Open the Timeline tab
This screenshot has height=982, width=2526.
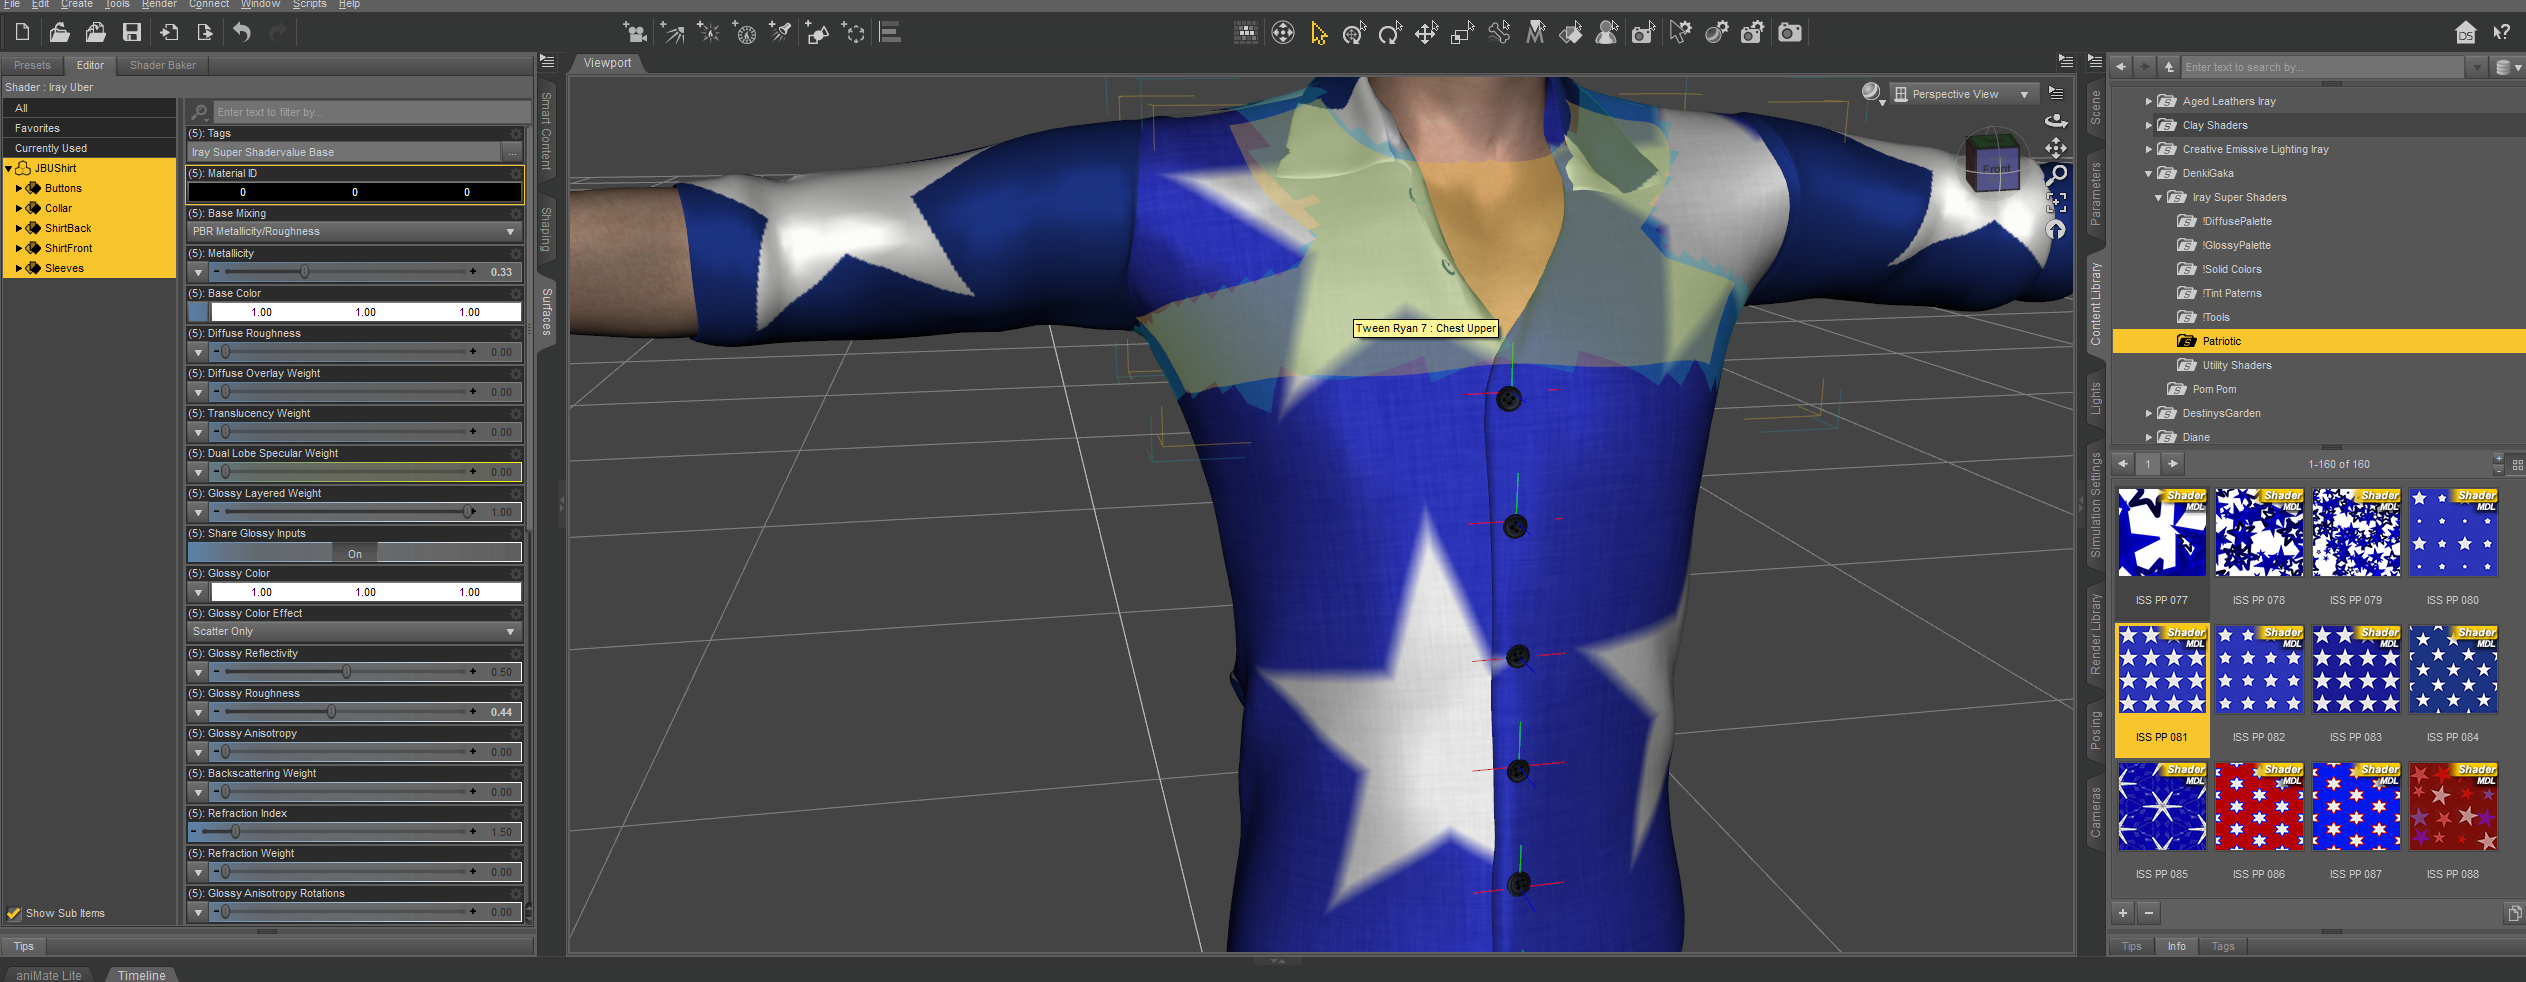point(141,975)
